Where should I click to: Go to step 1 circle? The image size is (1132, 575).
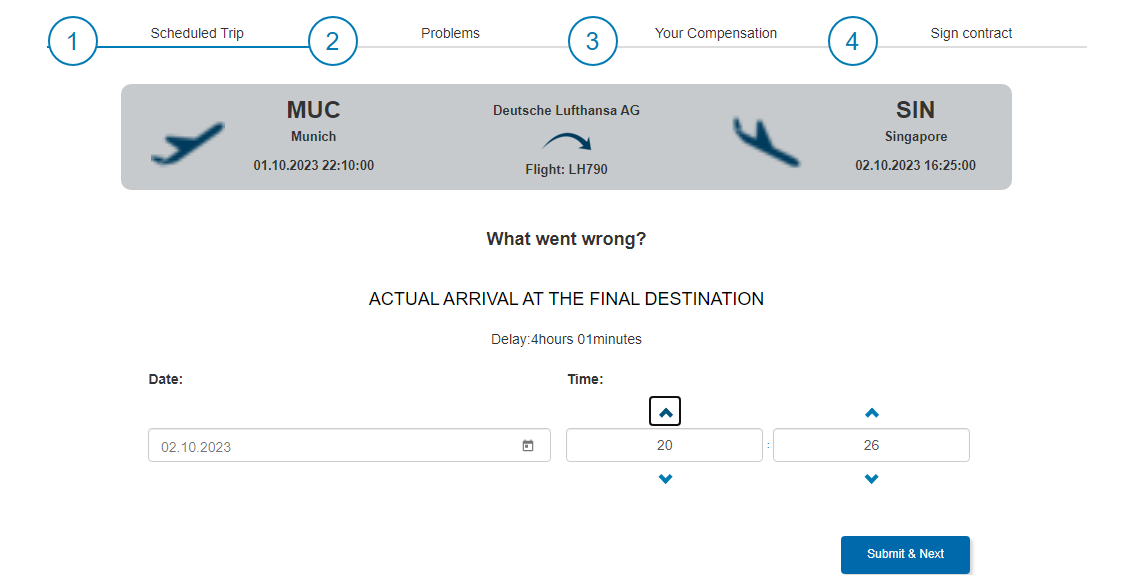[x=73, y=41]
